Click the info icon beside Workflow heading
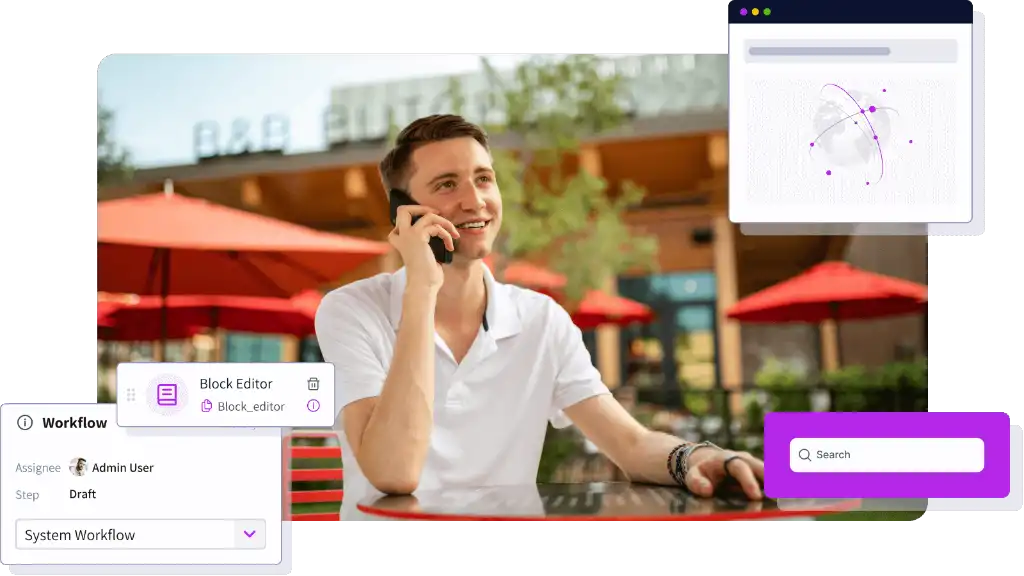The height and width of the screenshot is (576, 1024). (25, 423)
